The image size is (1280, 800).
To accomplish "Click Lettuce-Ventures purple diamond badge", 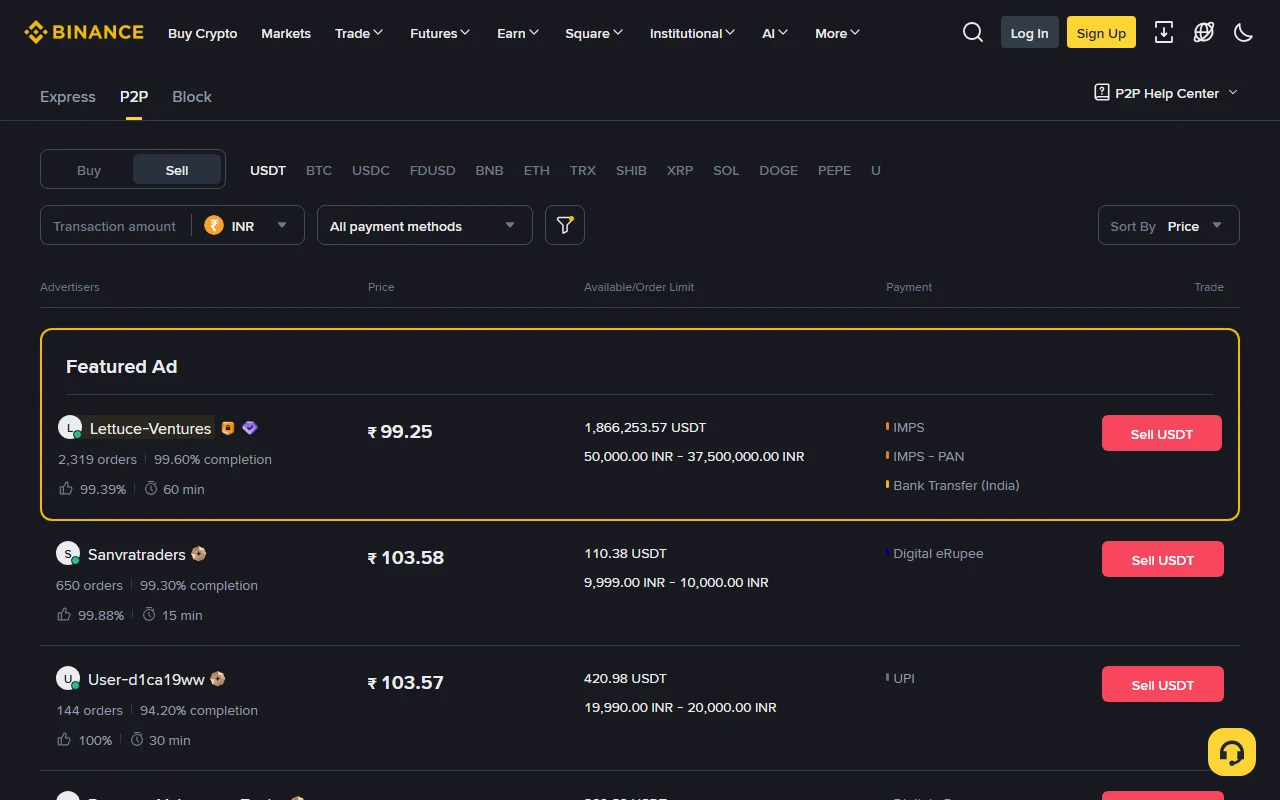I will (250, 428).
